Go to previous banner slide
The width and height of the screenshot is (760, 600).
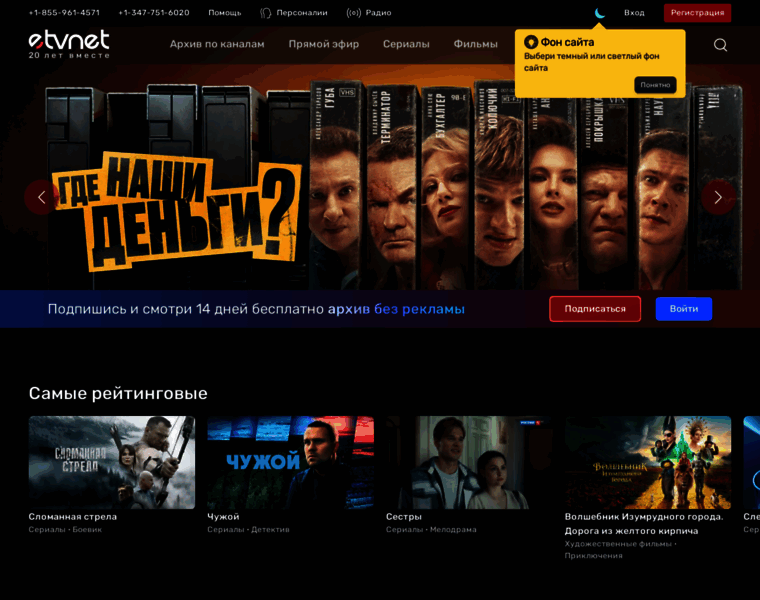(42, 197)
